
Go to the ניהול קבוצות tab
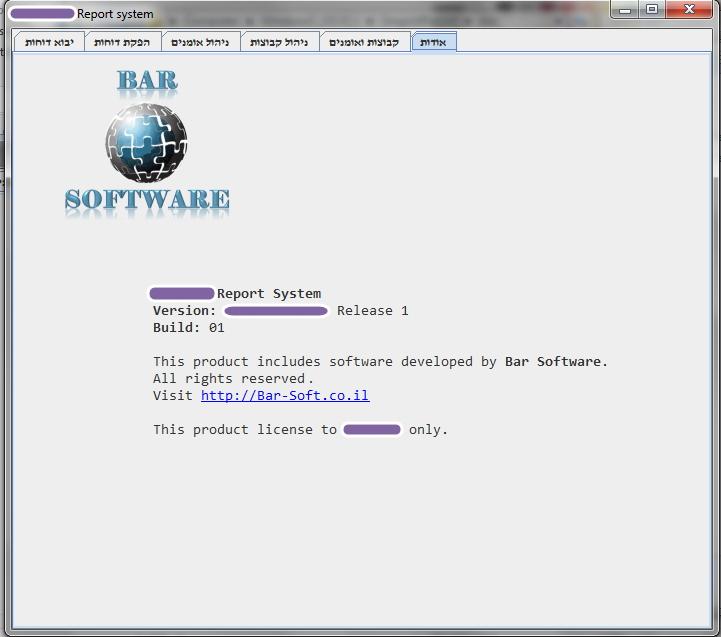point(279,42)
